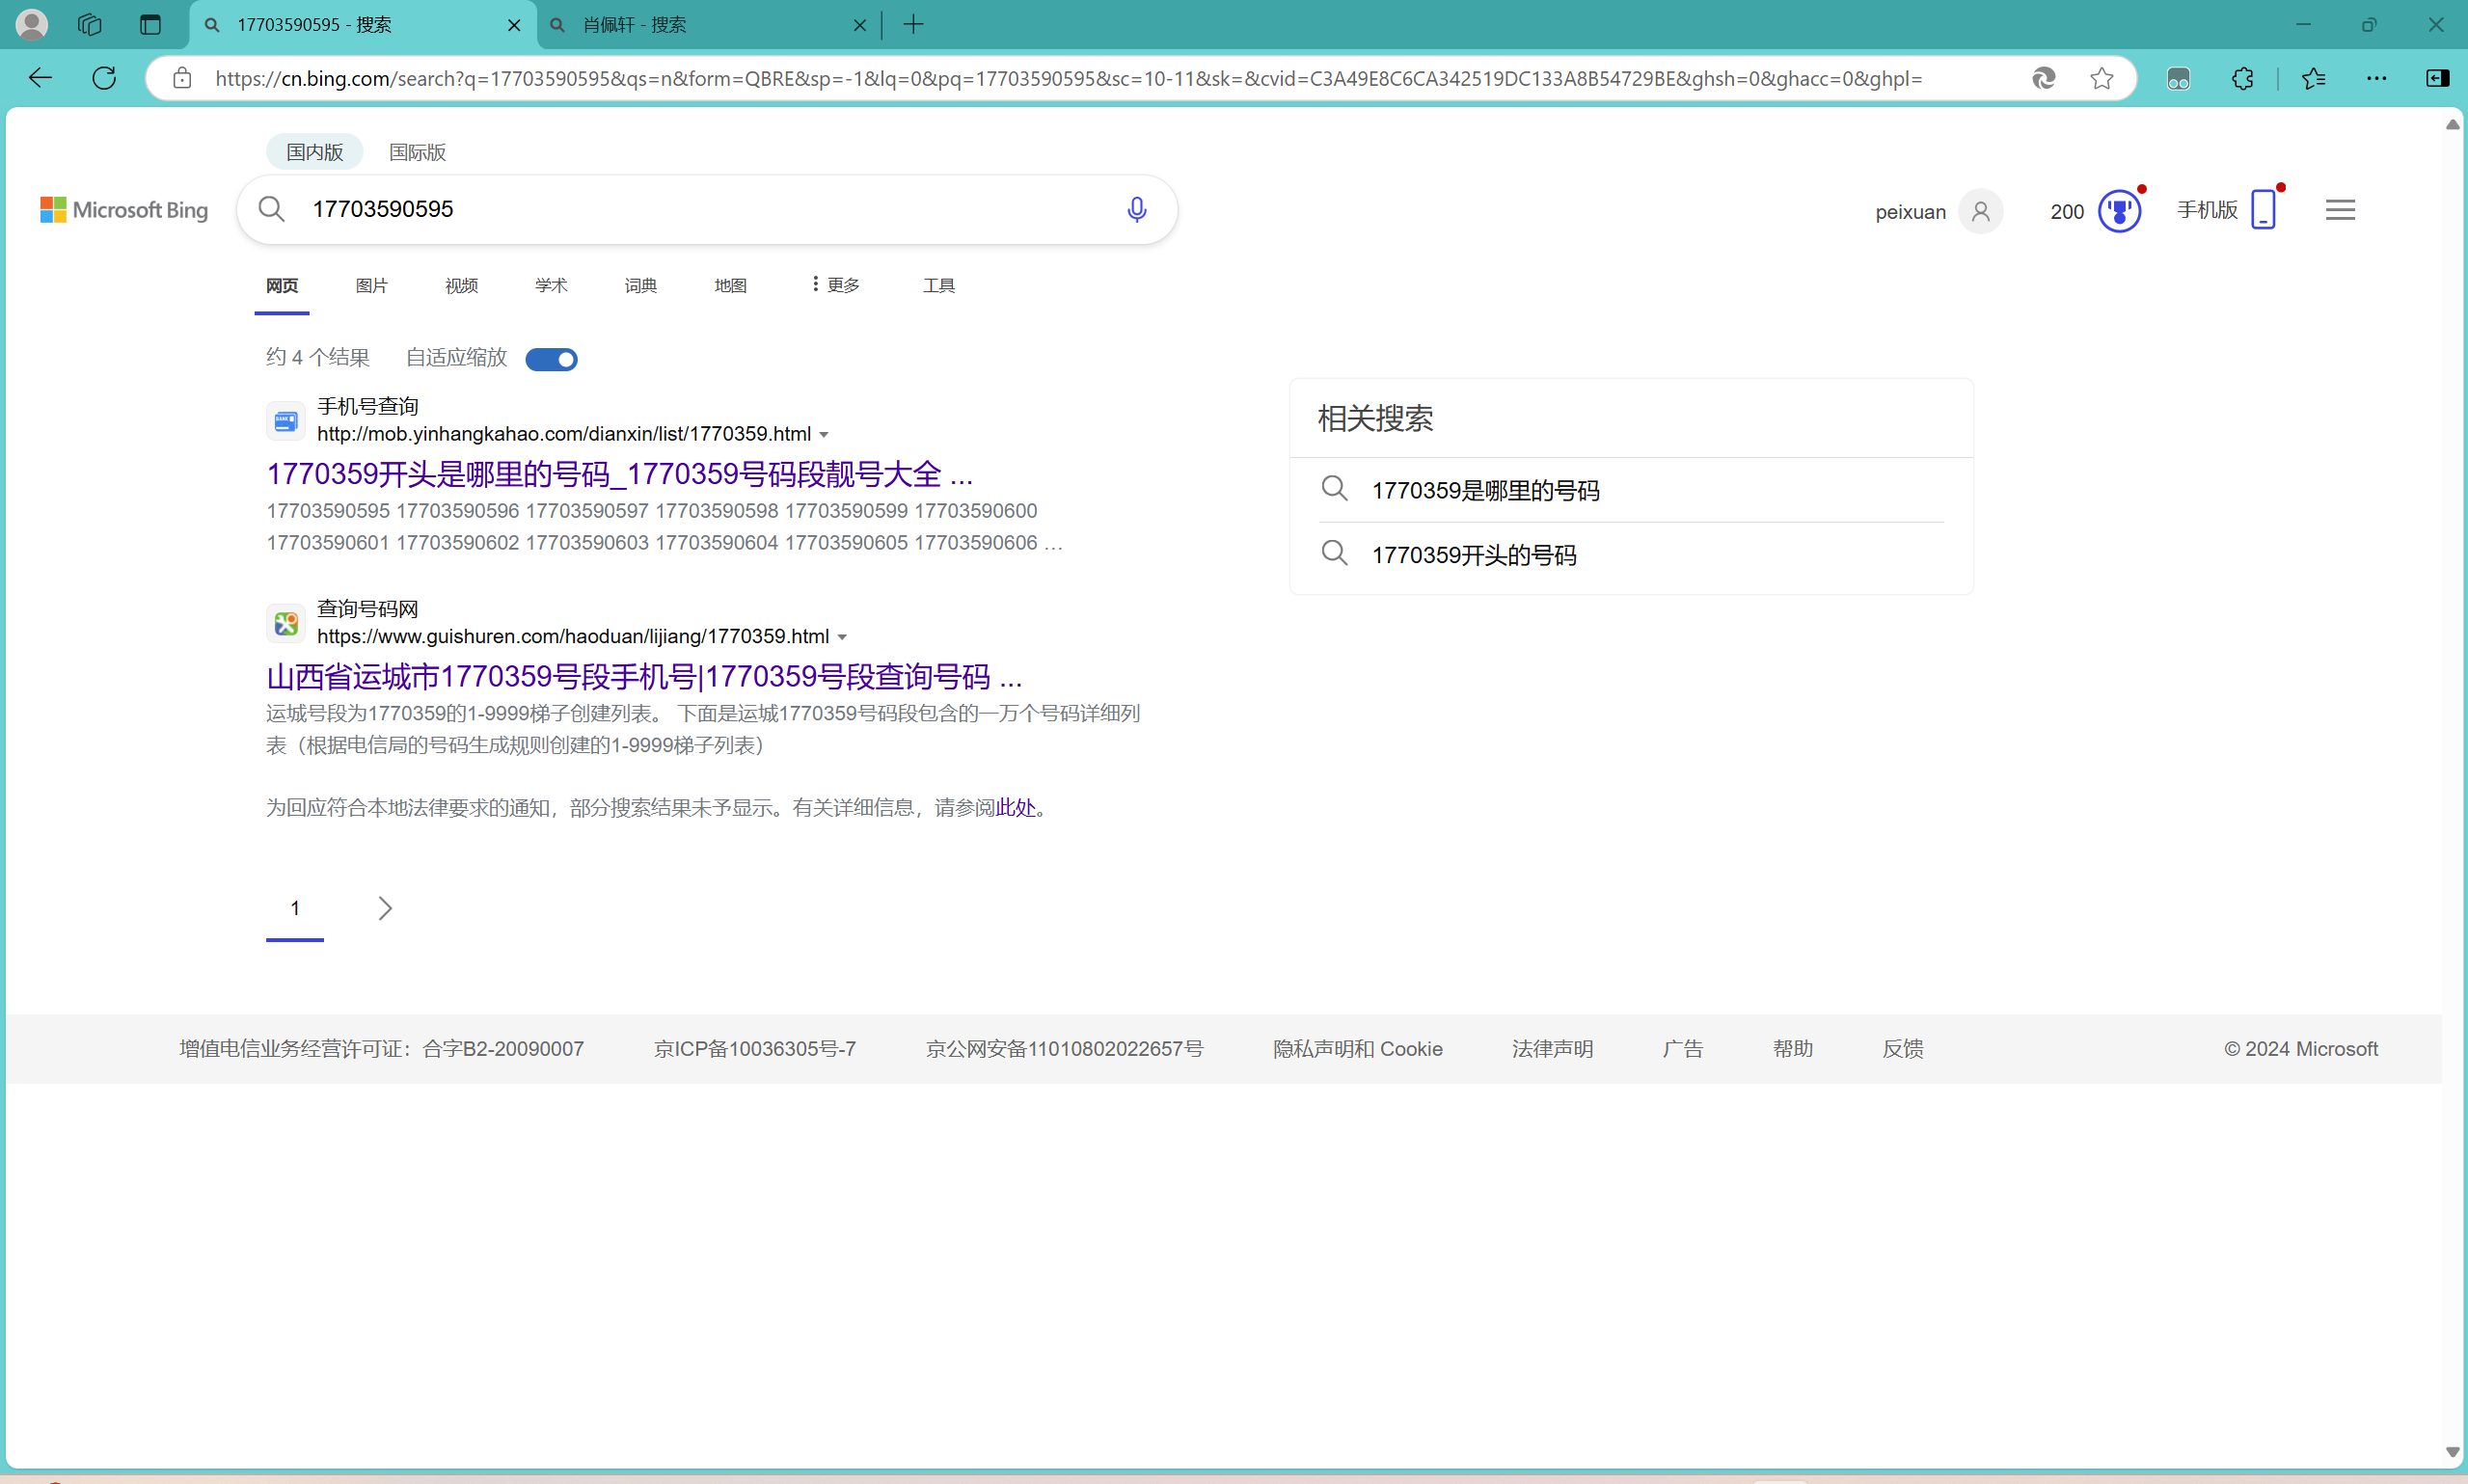This screenshot has height=1484, width=2468.
Task: Reload the page with the refresh icon
Action: click(x=104, y=78)
